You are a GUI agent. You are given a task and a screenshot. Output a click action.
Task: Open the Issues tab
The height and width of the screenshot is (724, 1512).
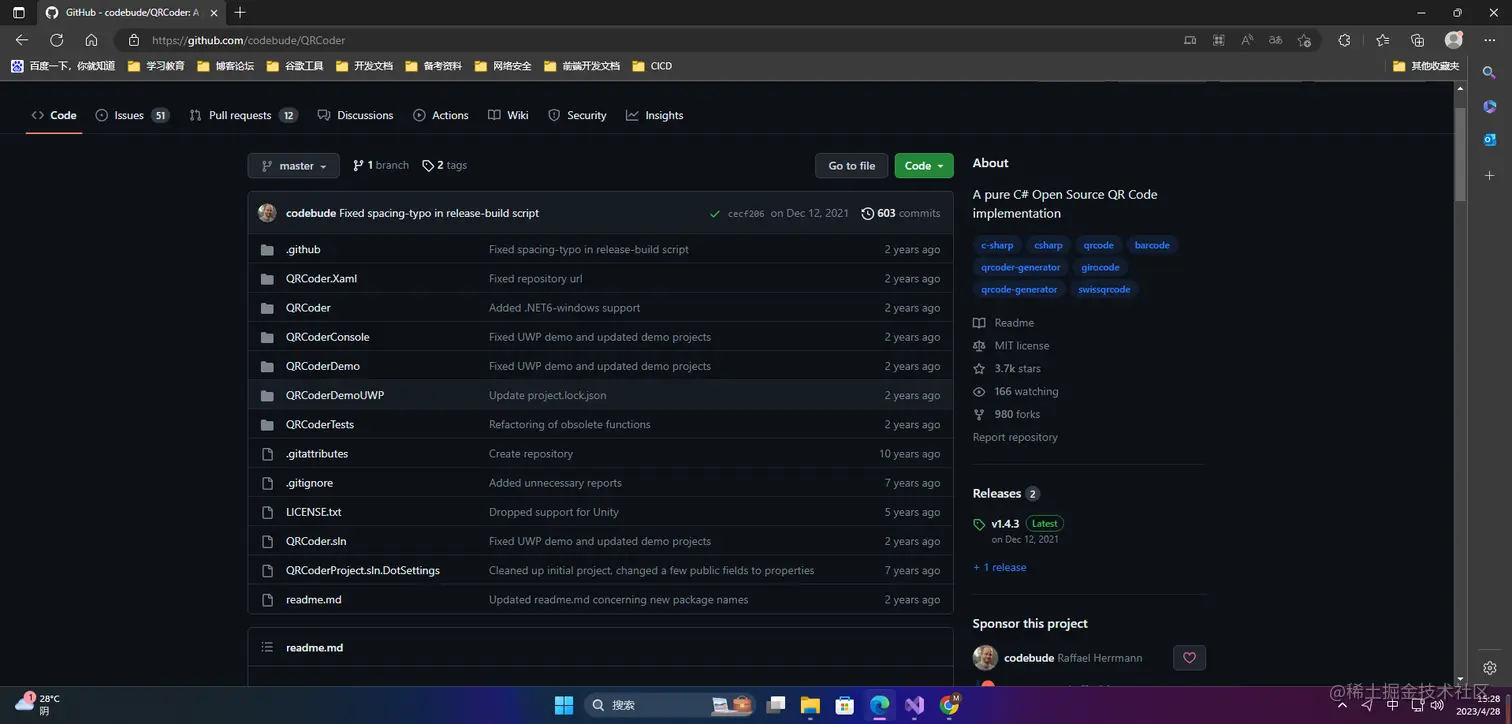132,115
